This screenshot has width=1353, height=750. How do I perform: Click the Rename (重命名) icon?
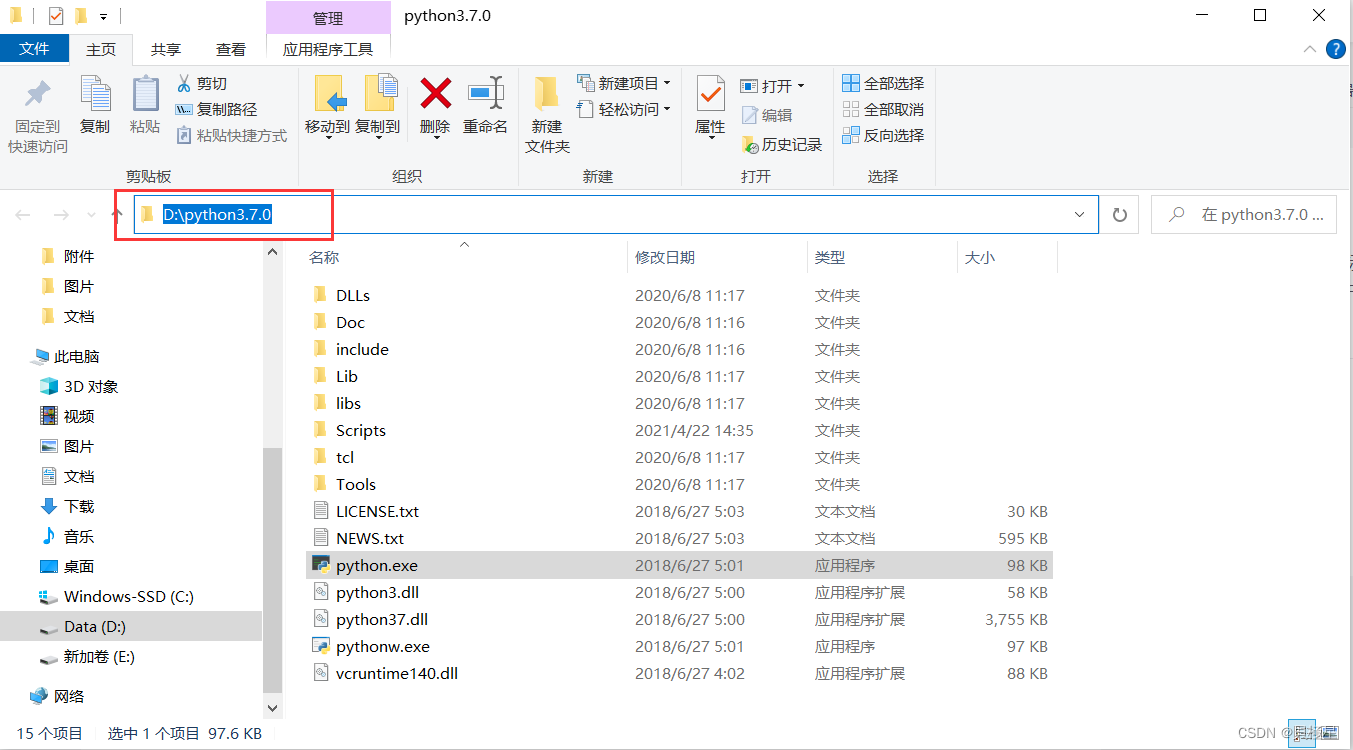pos(485,93)
